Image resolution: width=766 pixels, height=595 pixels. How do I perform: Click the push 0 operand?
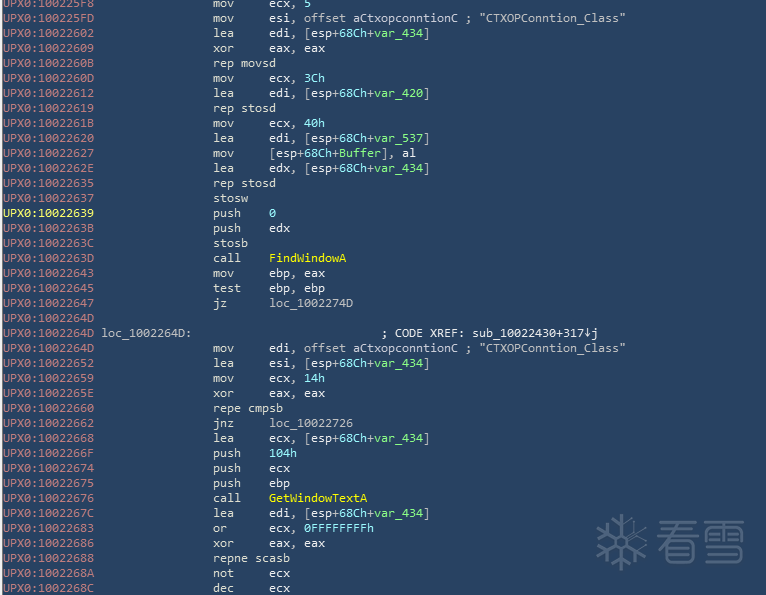[x=272, y=213]
